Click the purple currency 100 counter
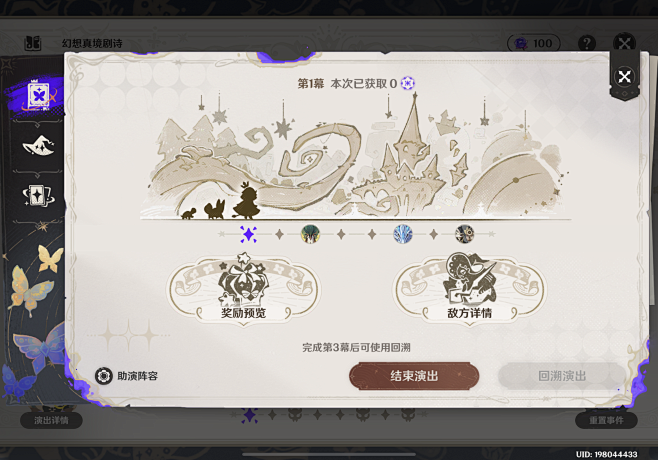Viewport: 658px width, 460px height. pyautogui.click(x=534, y=43)
